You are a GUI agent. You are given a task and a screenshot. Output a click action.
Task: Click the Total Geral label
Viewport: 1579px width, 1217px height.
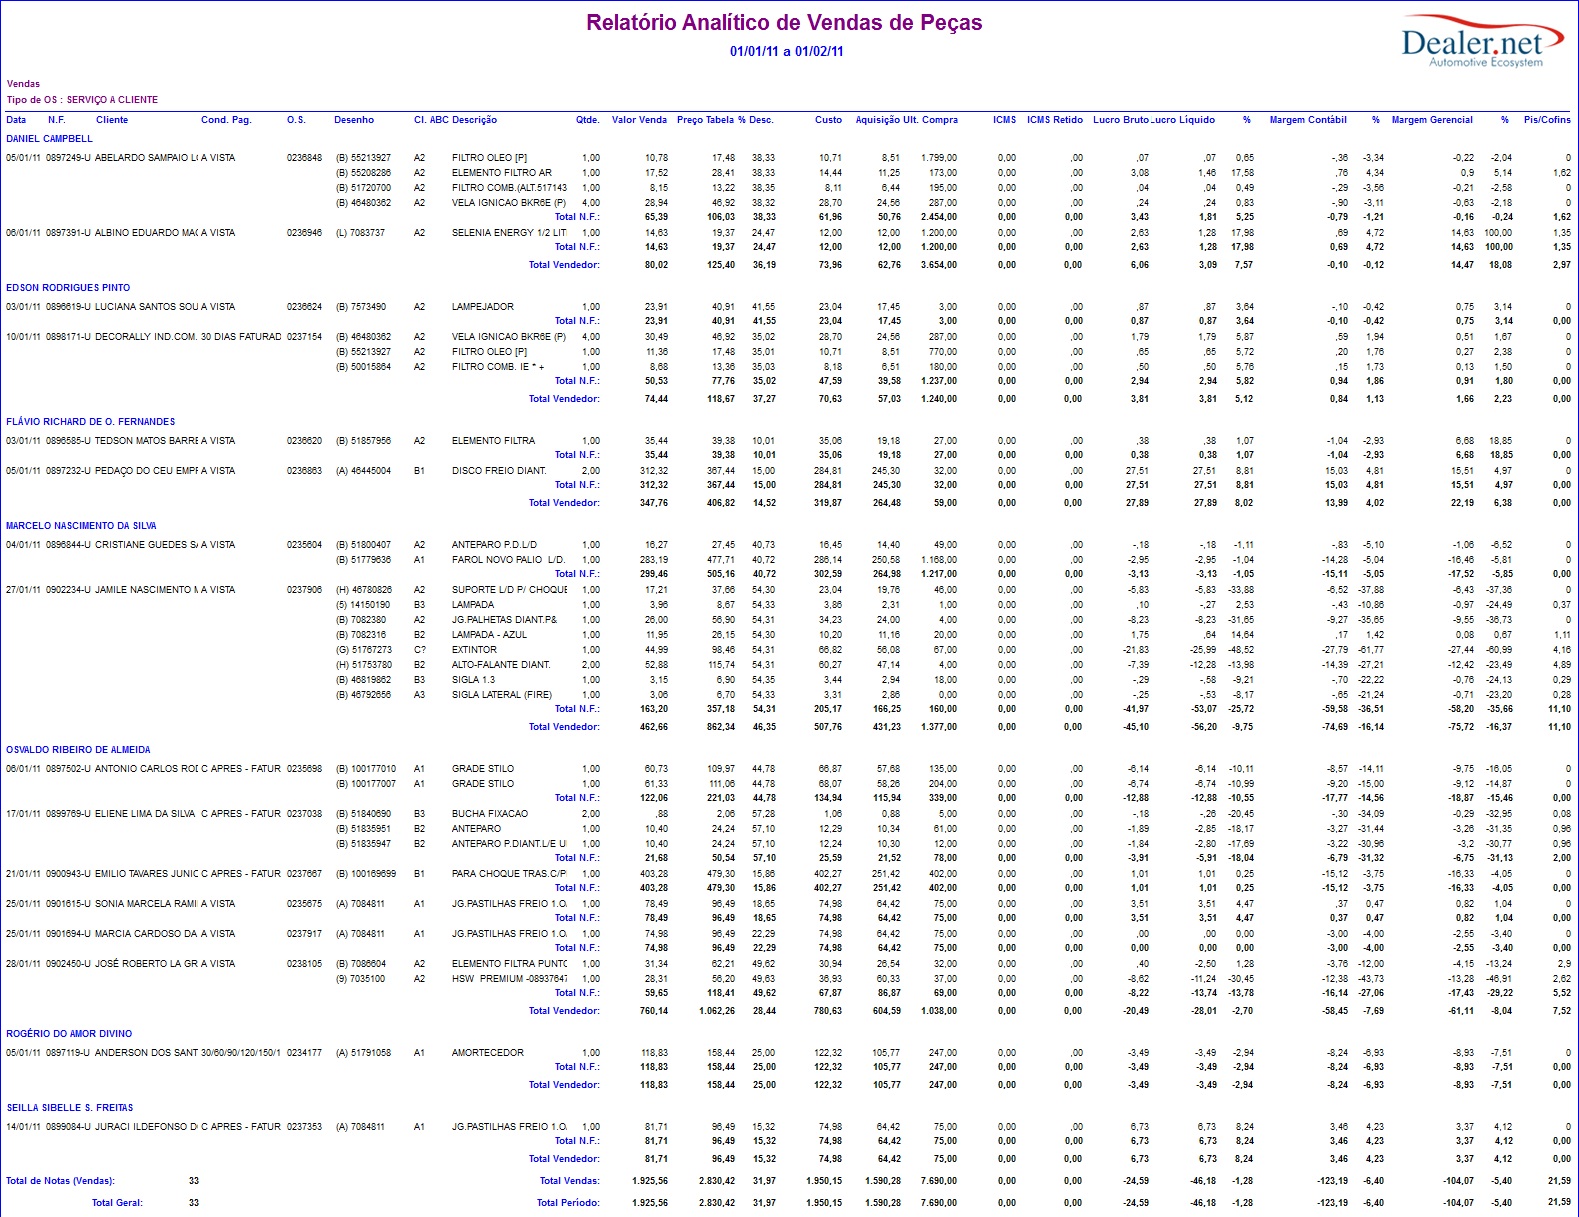[117, 1203]
